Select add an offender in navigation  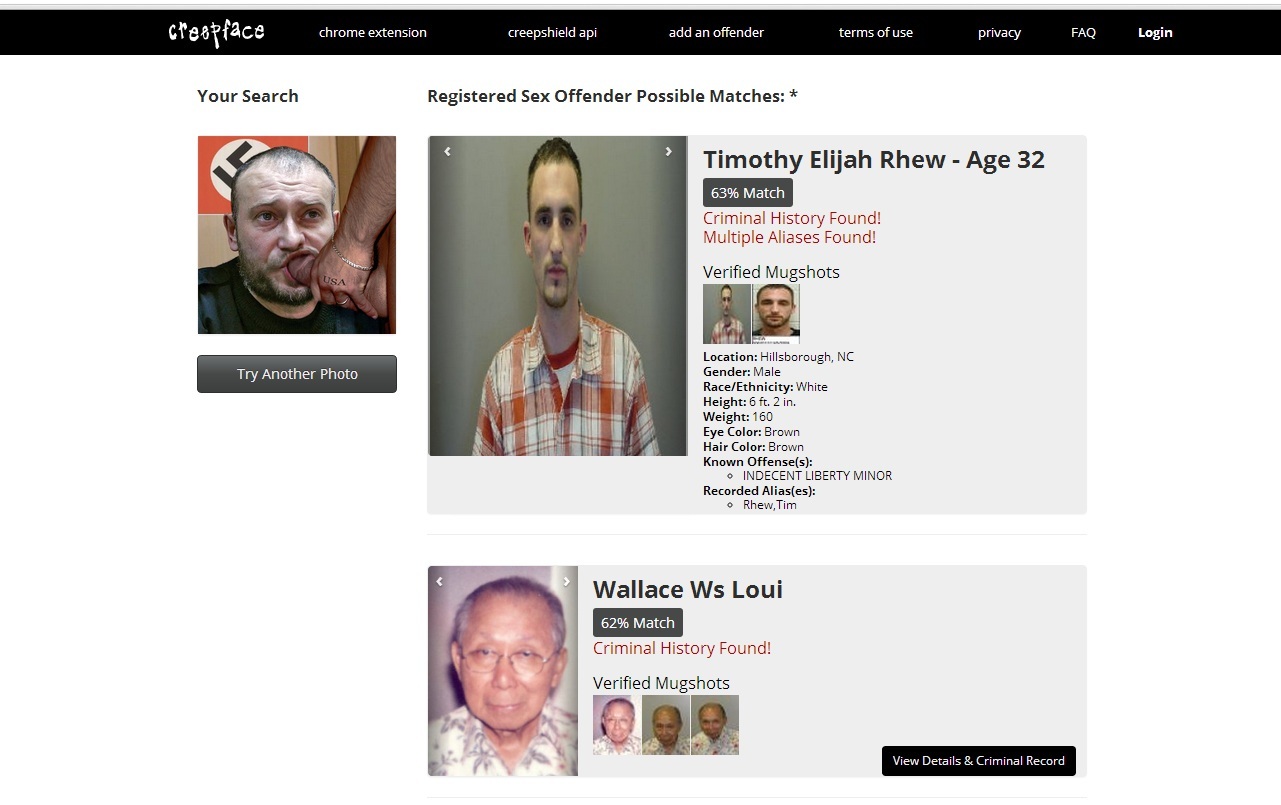click(x=716, y=32)
